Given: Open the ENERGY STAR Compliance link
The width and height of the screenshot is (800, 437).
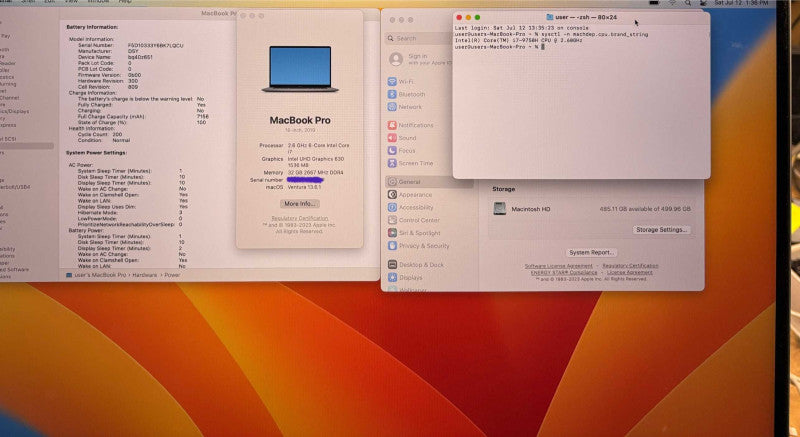Looking at the screenshot, I should tap(564, 272).
